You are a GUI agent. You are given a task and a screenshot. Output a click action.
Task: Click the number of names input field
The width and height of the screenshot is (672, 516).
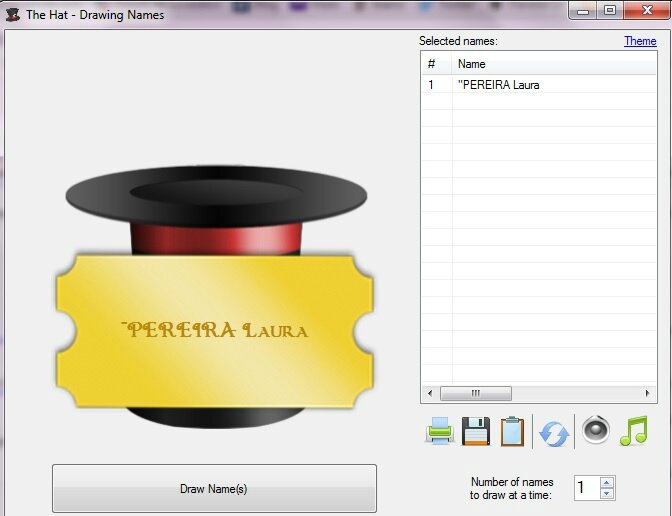click(x=587, y=488)
